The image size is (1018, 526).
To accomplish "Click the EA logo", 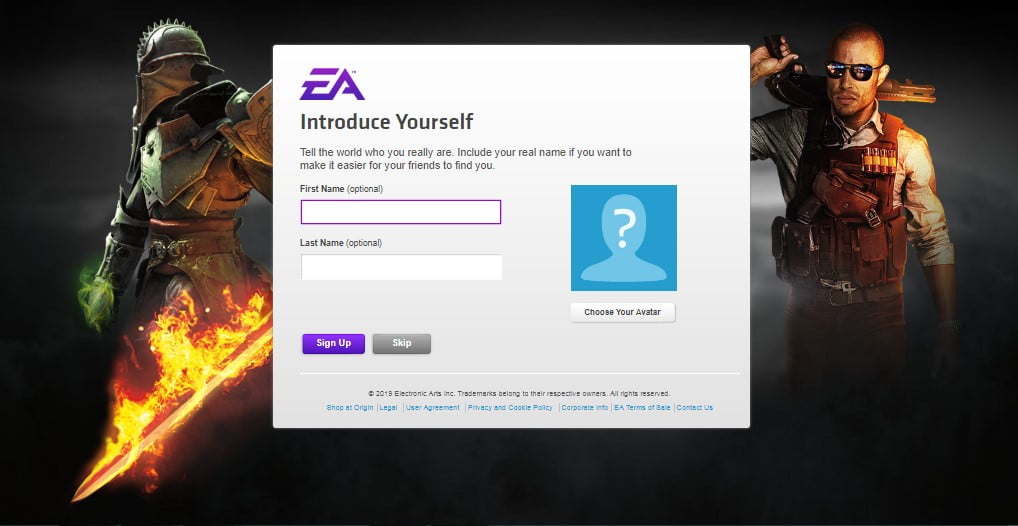I will click(x=332, y=84).
